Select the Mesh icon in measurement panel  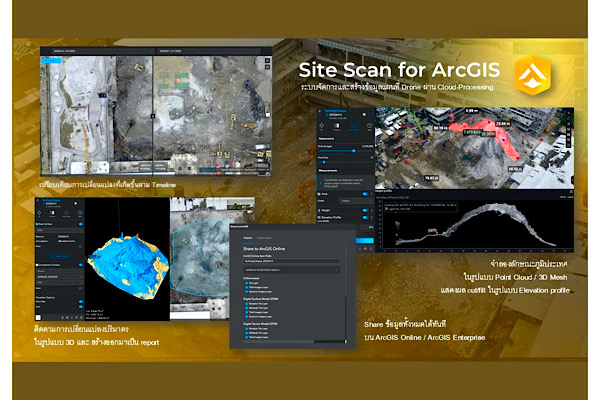tap(369, 126)
